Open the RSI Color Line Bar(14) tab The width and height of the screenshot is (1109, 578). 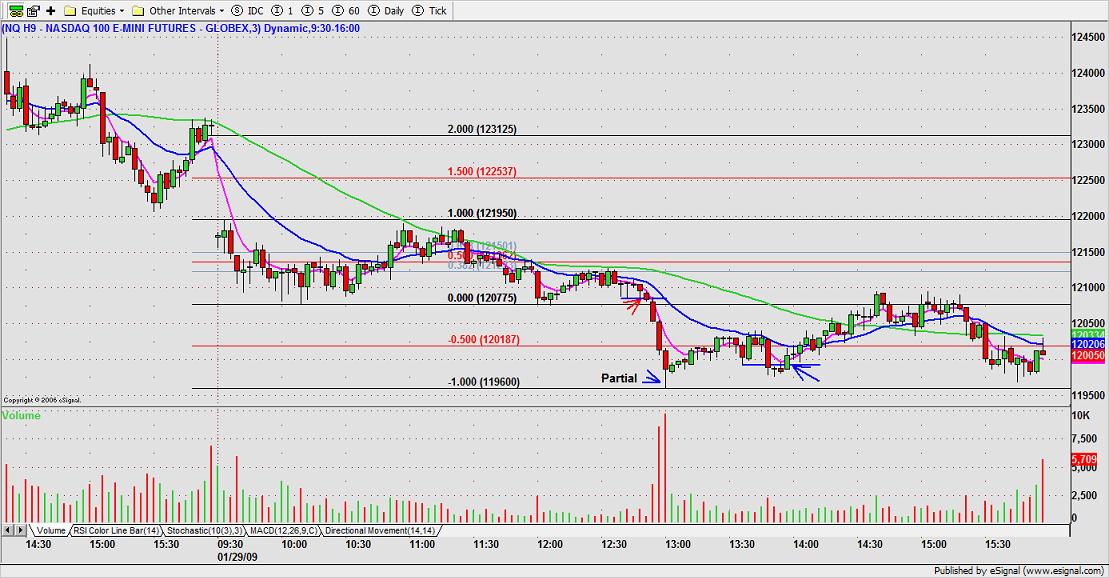[116, 531]
